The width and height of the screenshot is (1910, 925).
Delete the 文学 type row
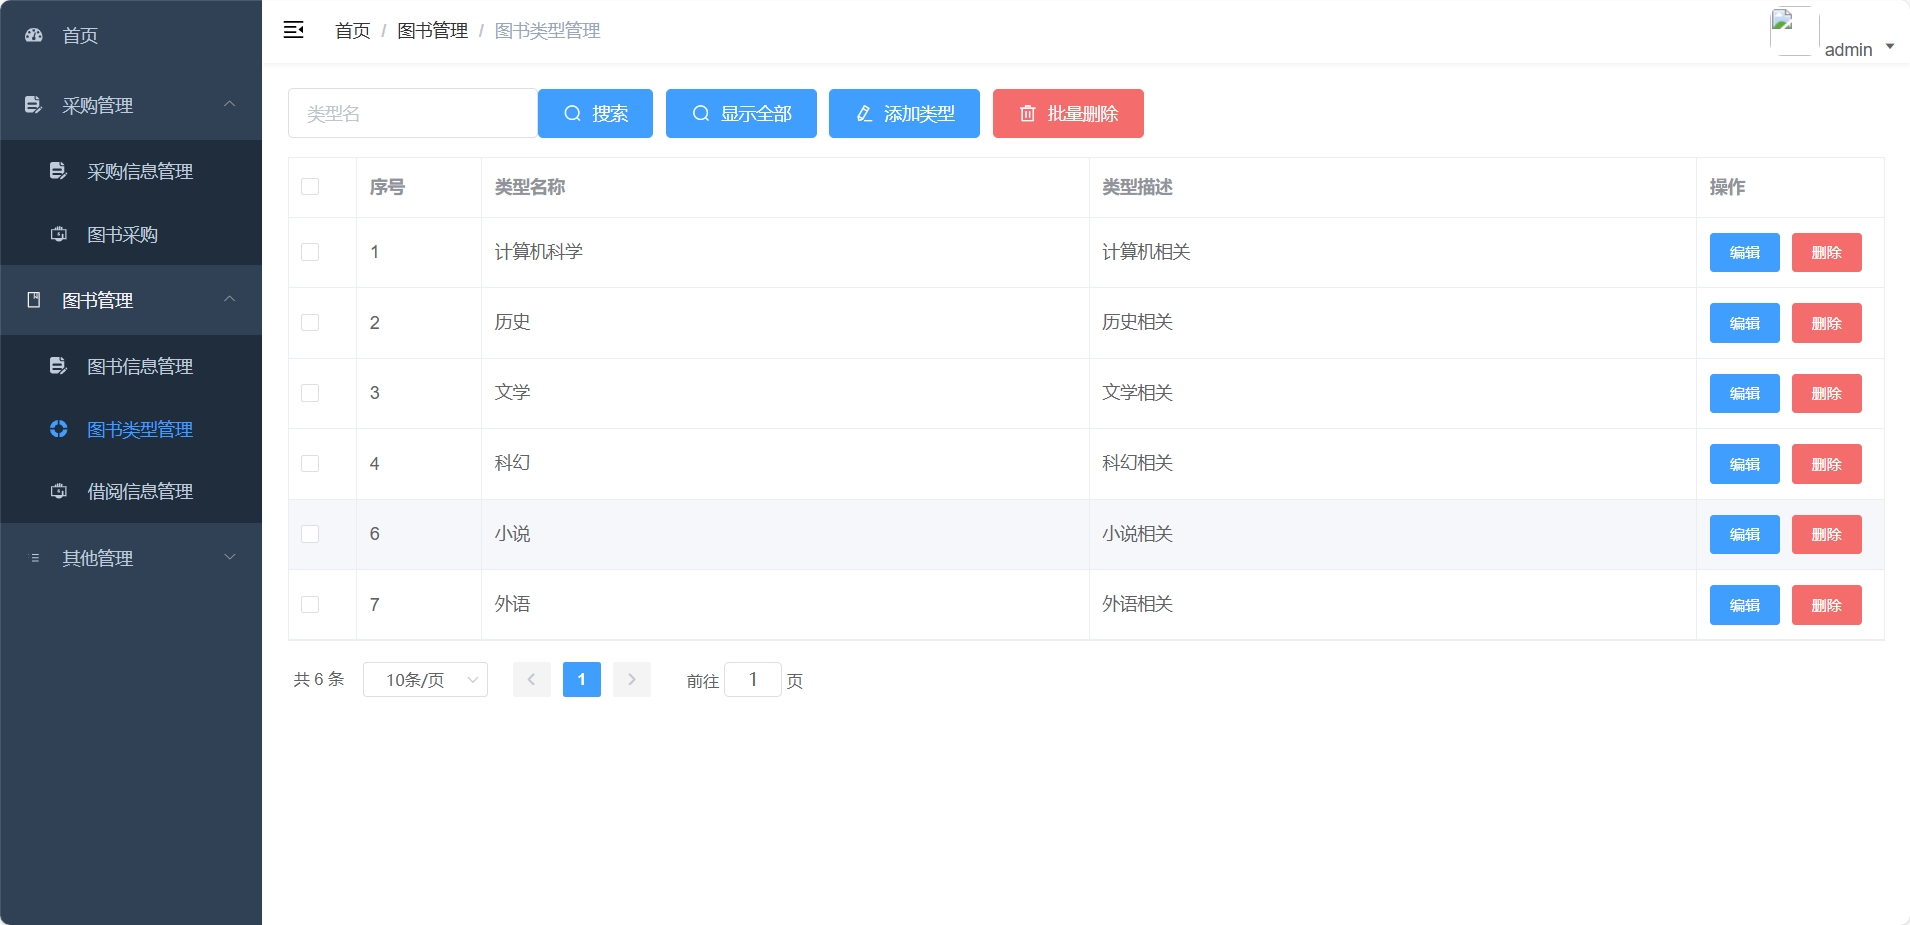[x=1826, y=393]
